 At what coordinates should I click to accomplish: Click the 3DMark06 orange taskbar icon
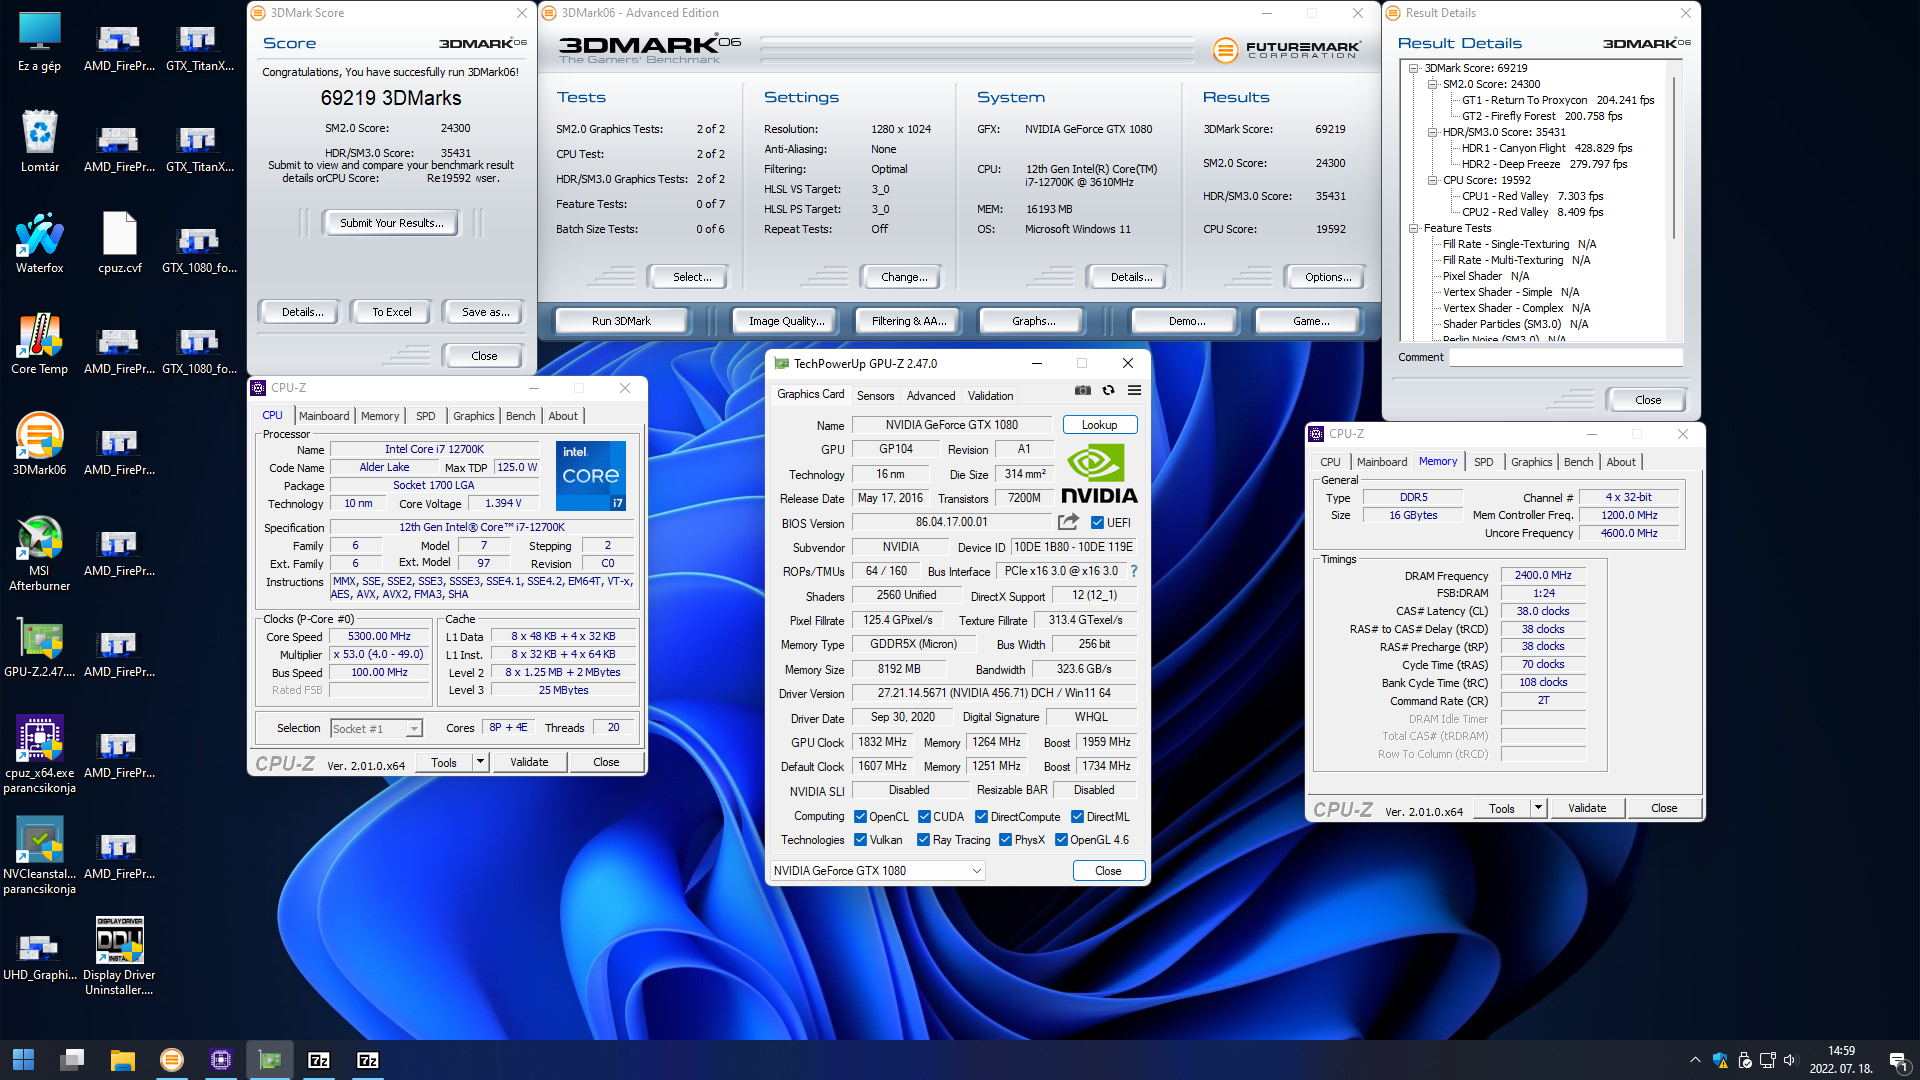tap(172, 1059)
